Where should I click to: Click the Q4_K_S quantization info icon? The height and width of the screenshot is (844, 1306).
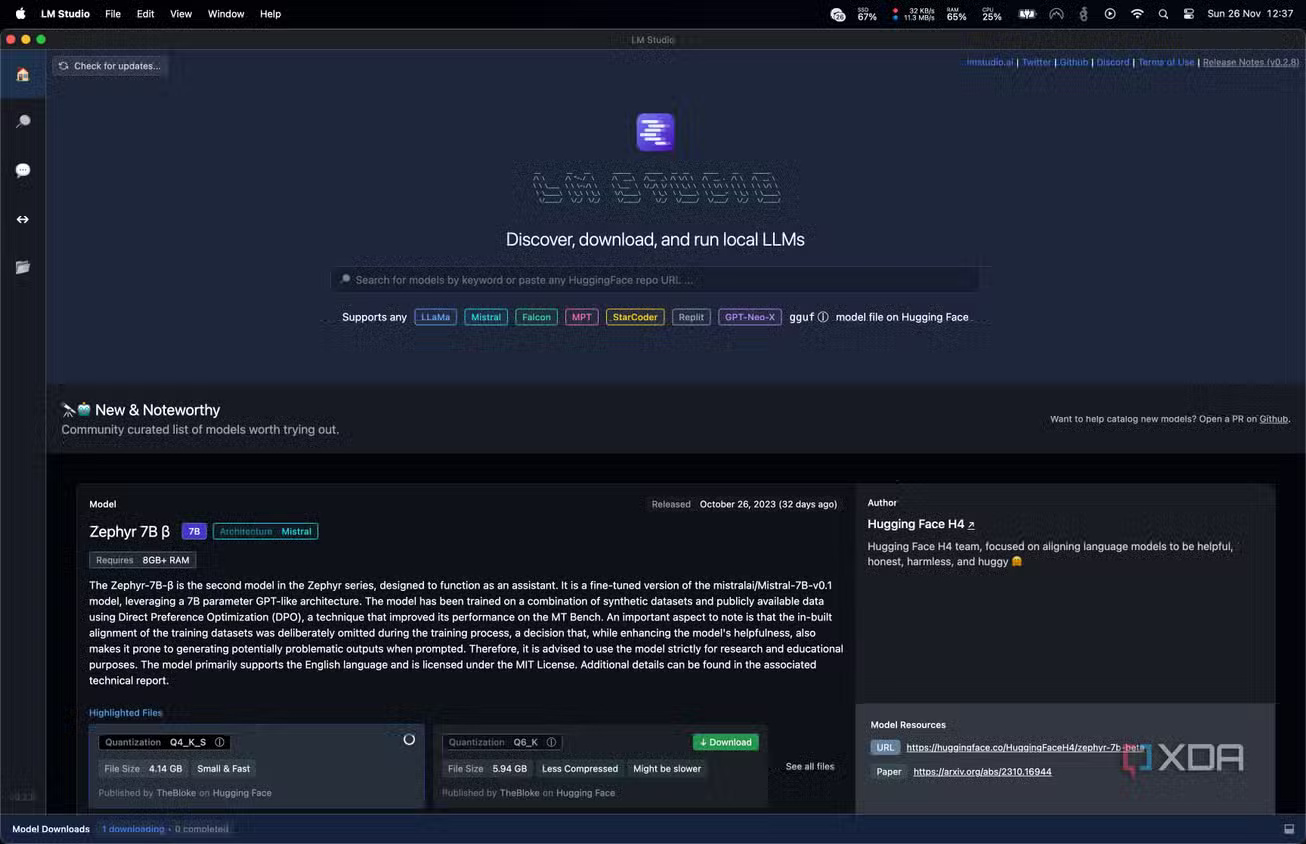click(x=219, y=742)
